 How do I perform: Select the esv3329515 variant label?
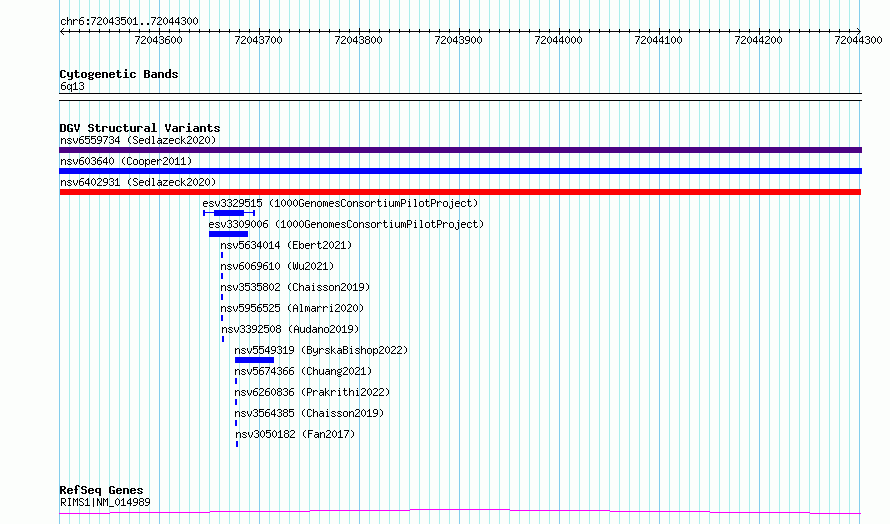(x=340, y=203)
